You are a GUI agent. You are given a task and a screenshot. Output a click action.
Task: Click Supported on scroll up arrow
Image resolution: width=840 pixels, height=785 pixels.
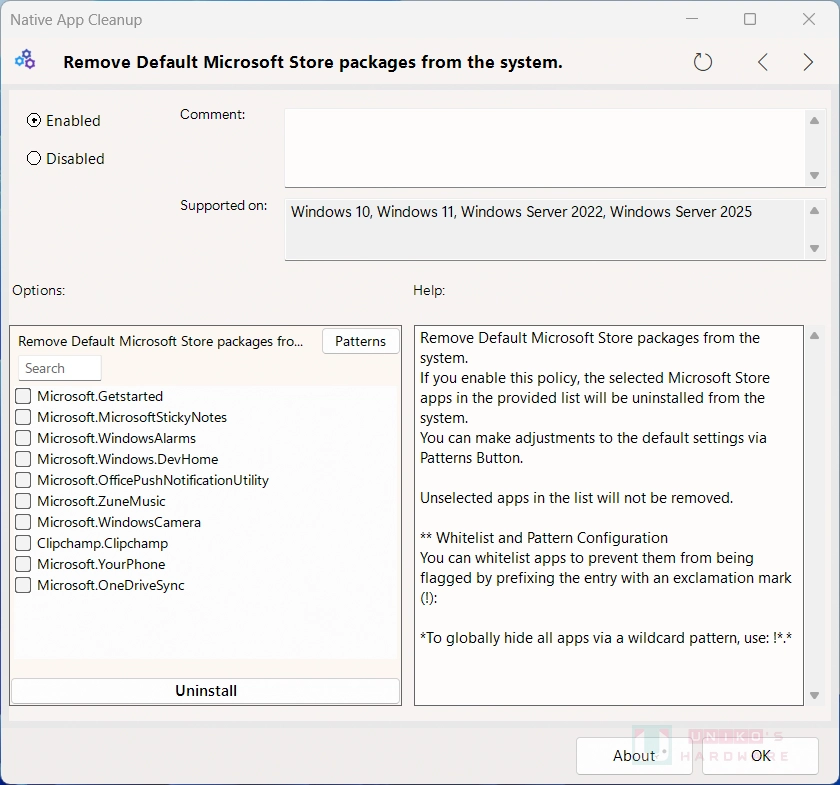(814, 211)
